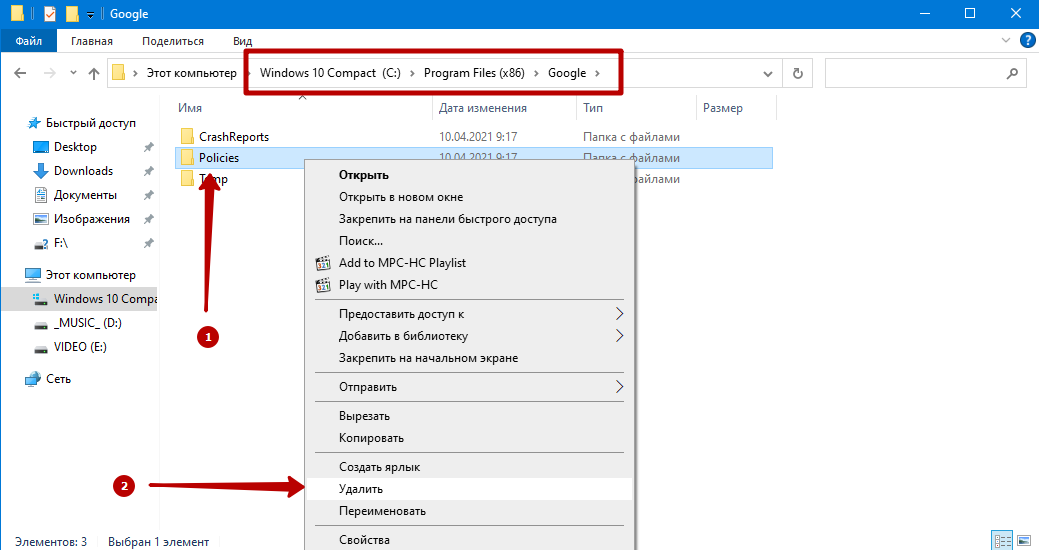Open recent locations dropdown arrow
The width and height of the screenshot is (1039, 550).
point(72,73)
